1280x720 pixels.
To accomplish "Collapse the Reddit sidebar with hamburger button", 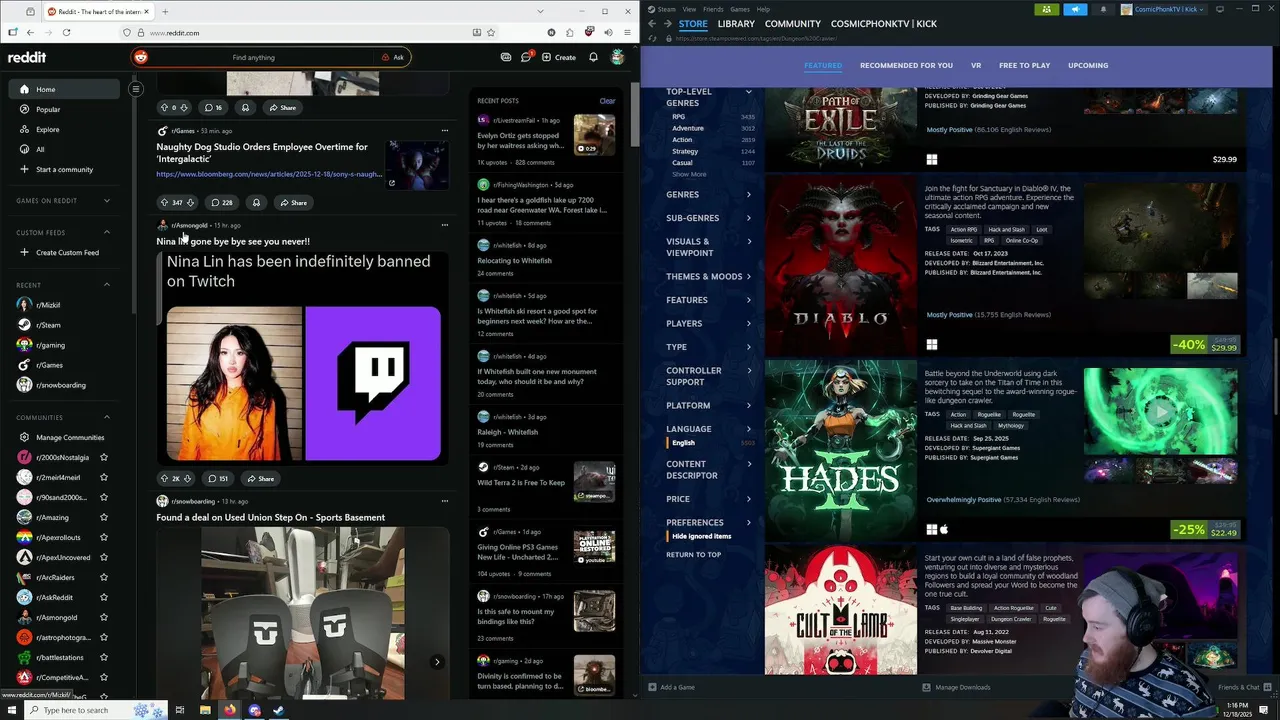I will tap(136, 89).
